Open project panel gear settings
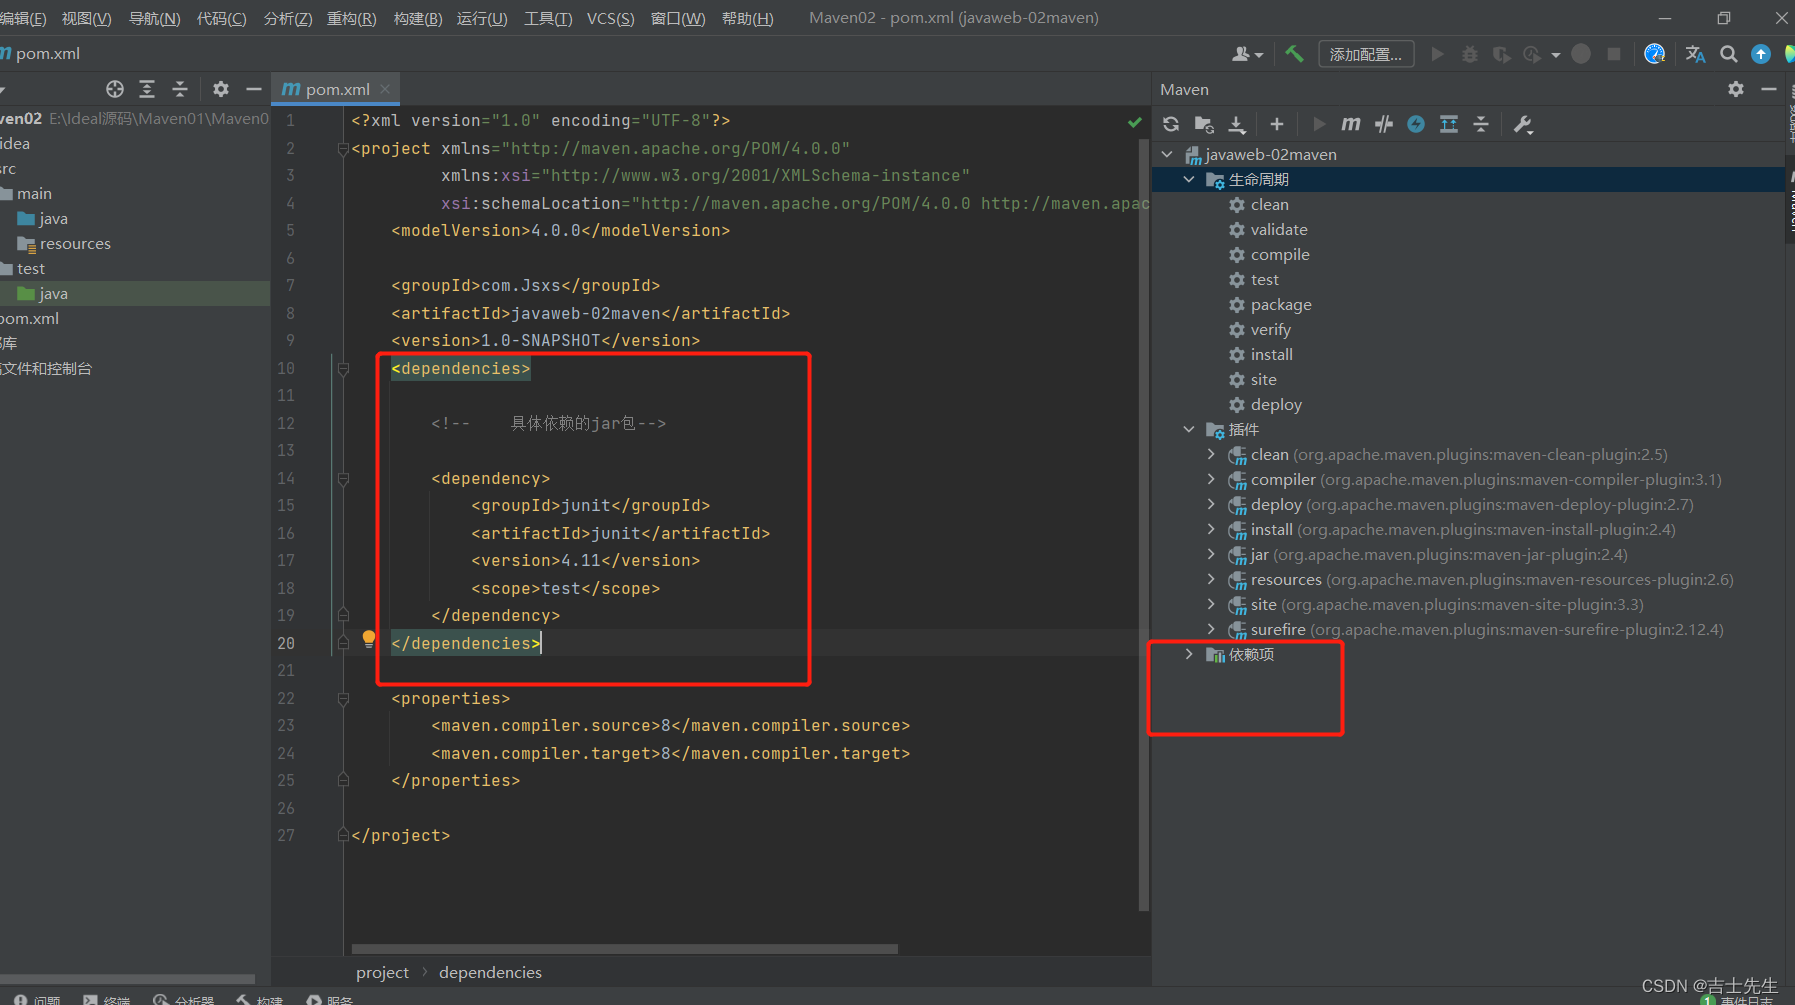The image size is (1795, 1005). tap(221, 89)
